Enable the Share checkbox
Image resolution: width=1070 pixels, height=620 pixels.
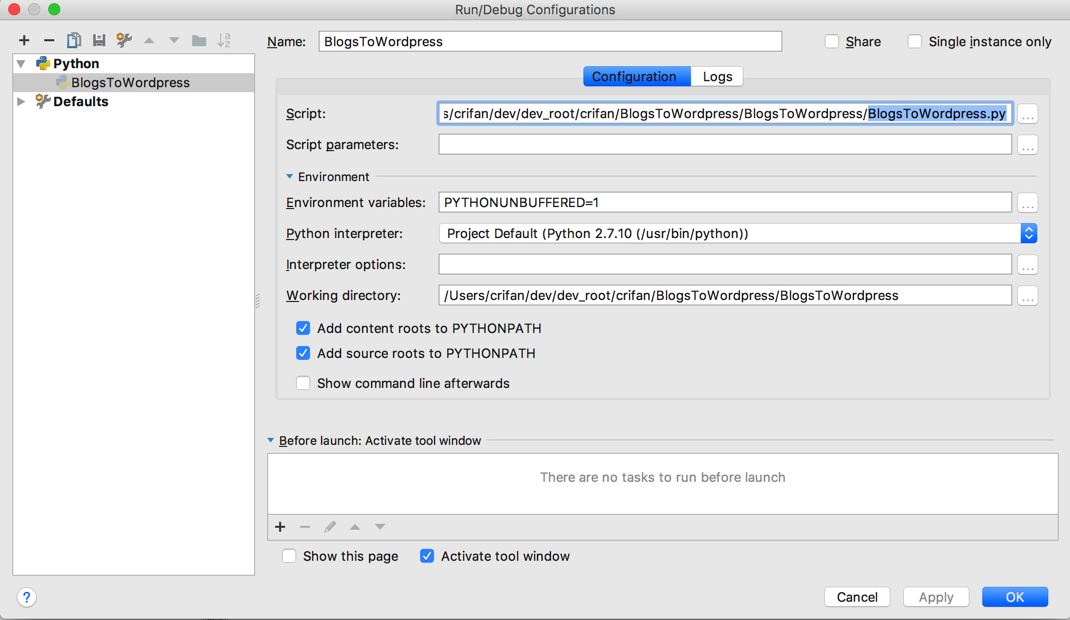pyautogui.click(x=832, y=41)
